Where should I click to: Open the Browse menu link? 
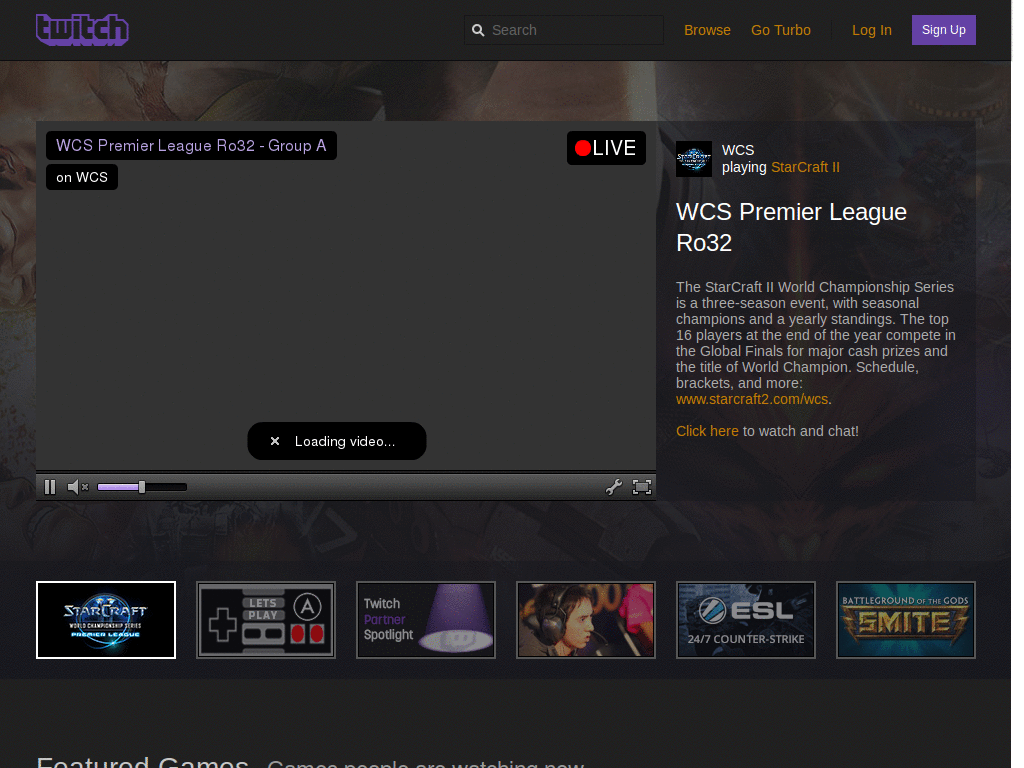click(707, 30)
